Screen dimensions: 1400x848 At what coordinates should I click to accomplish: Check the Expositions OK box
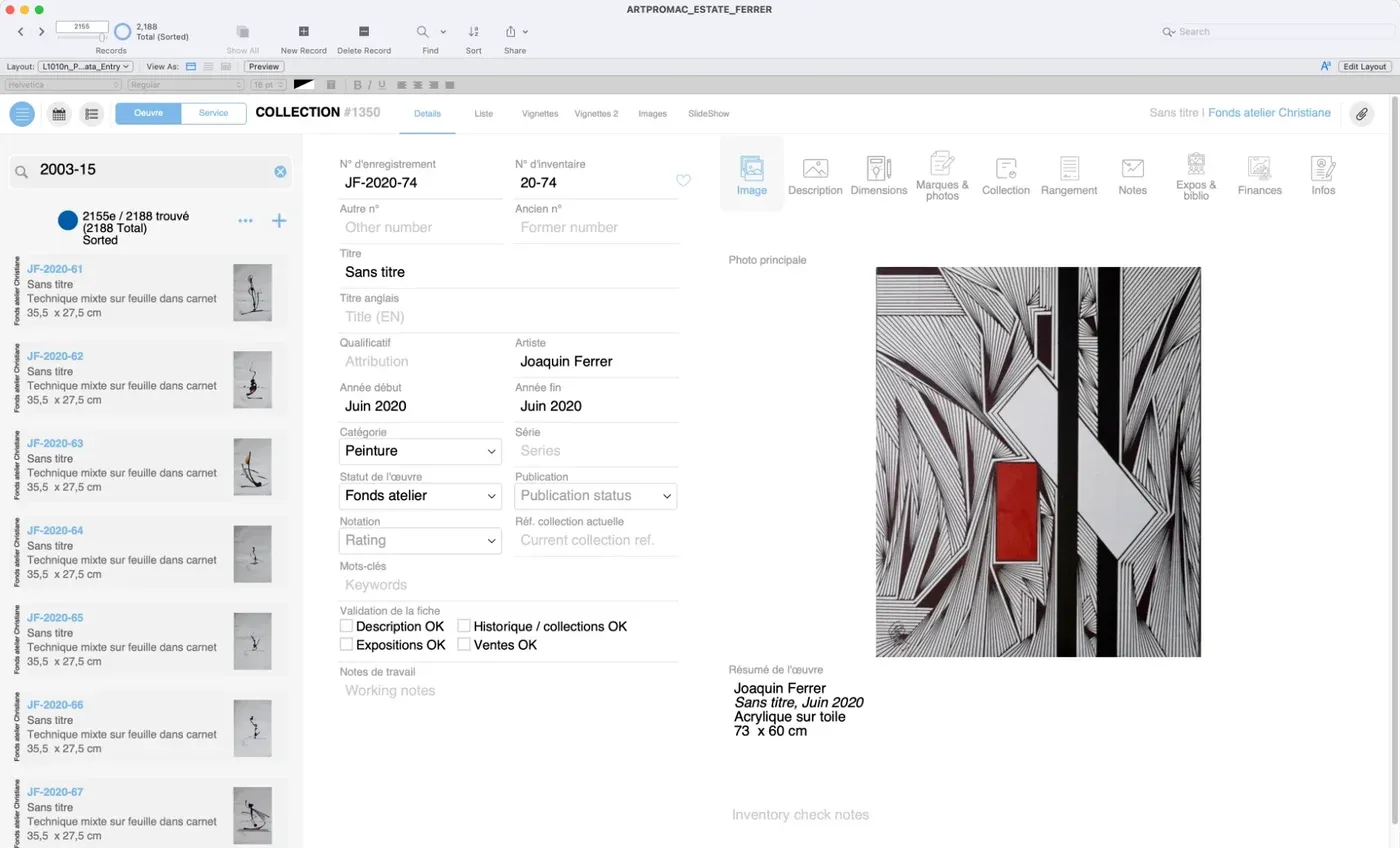click(347, 645)
